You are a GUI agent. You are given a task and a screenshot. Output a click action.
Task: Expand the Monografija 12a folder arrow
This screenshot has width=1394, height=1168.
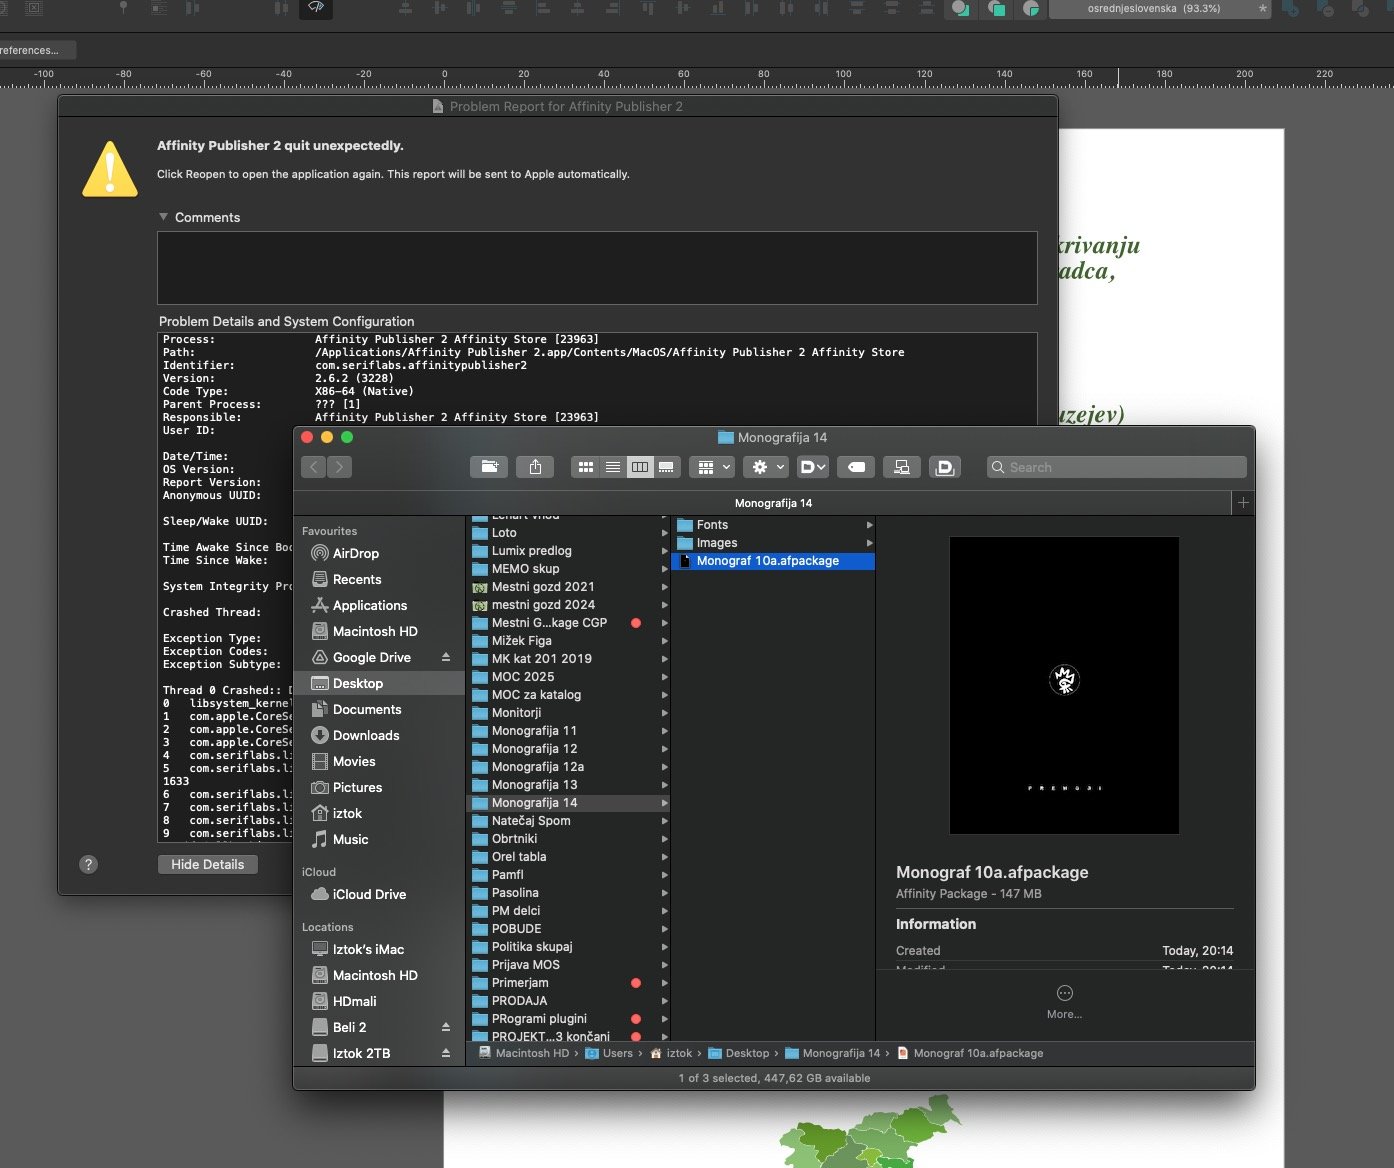click(664, 767)
